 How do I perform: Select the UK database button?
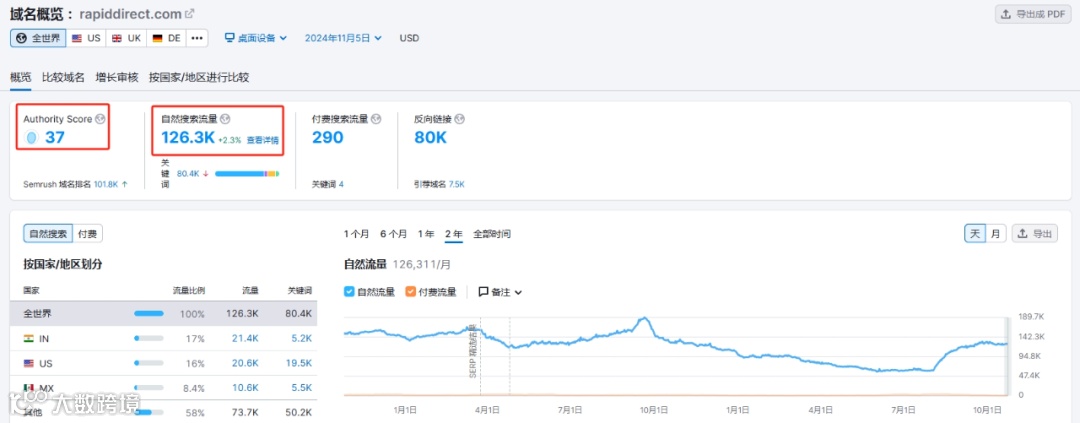[126, 38]
